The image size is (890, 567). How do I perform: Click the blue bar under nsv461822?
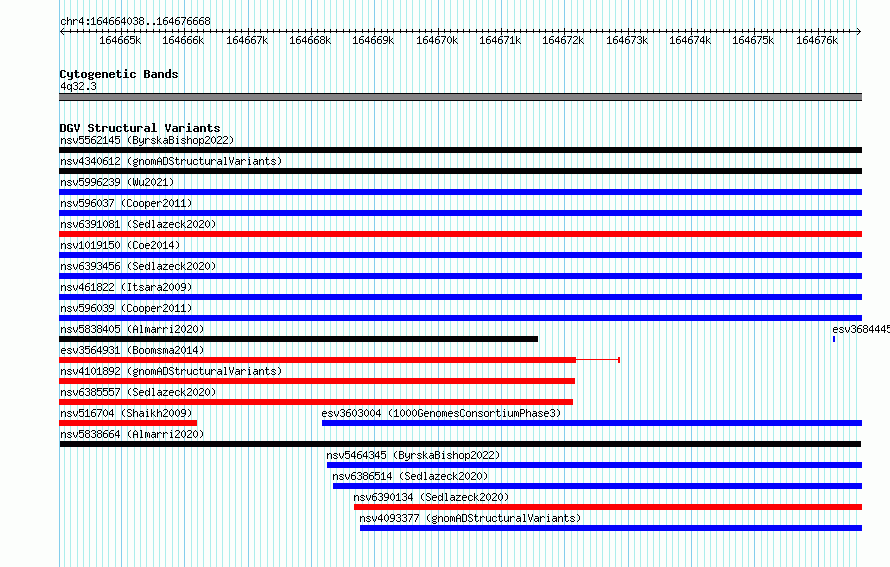460,297
